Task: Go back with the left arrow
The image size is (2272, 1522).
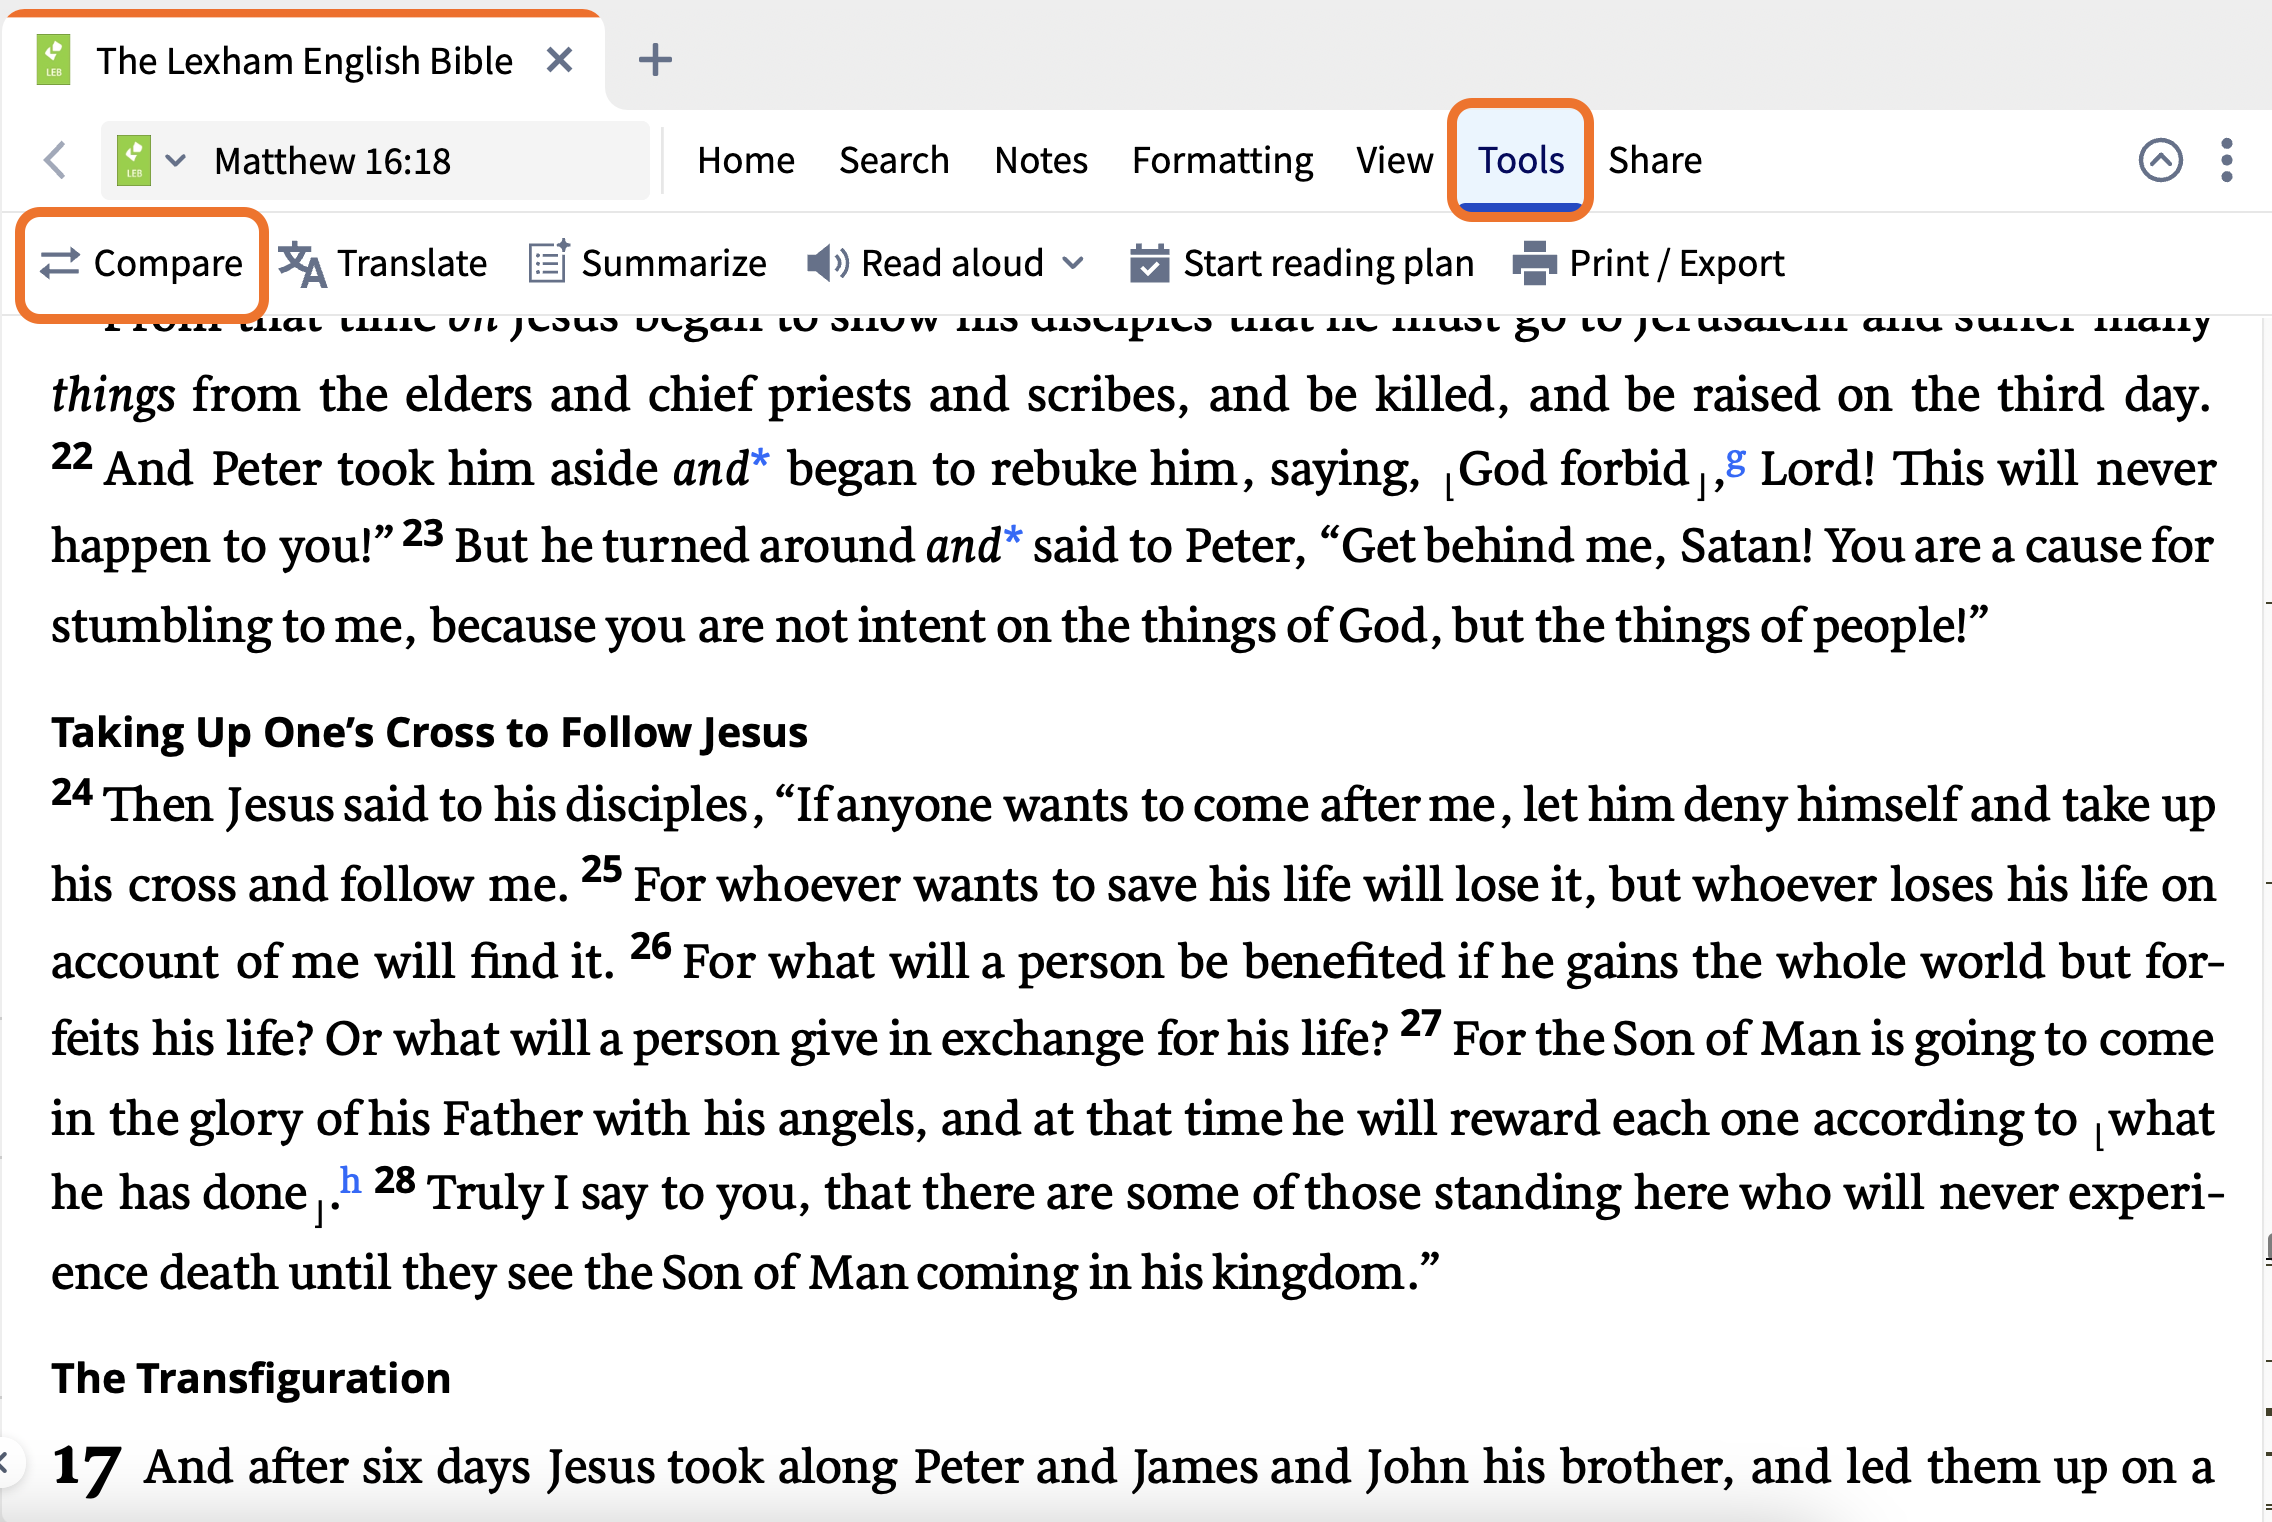Action: coord(55,160)
